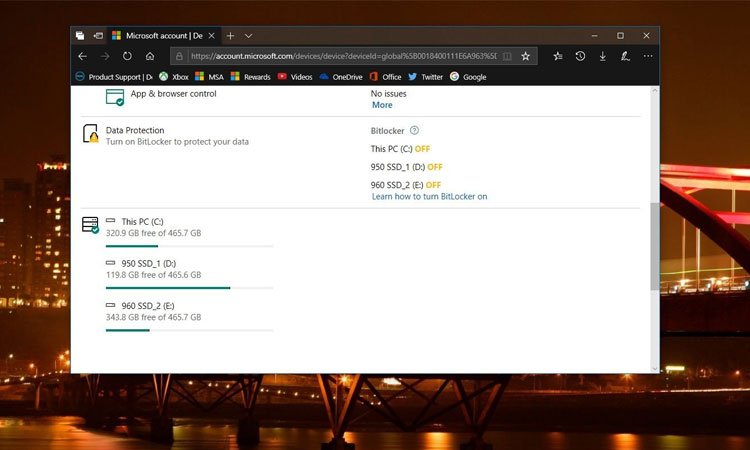The image size is (750, 450).
Task: Open the Xbox favorites bar bookmark
Action: (174, 77)
